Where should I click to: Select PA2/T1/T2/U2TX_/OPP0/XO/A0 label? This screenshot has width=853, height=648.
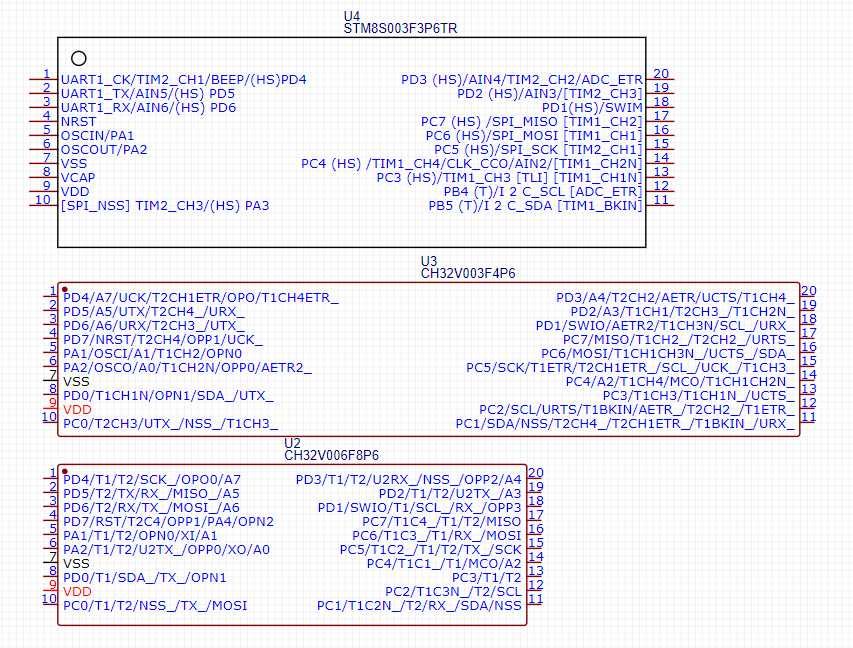tap(166, 550)
